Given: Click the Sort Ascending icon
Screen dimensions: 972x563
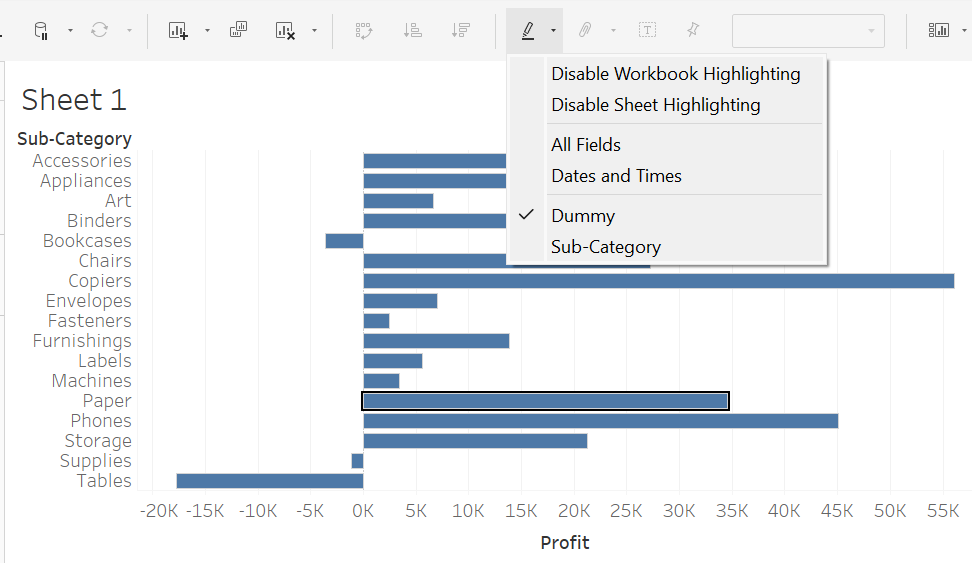Looking at the screenshot, I should [412, 30].
